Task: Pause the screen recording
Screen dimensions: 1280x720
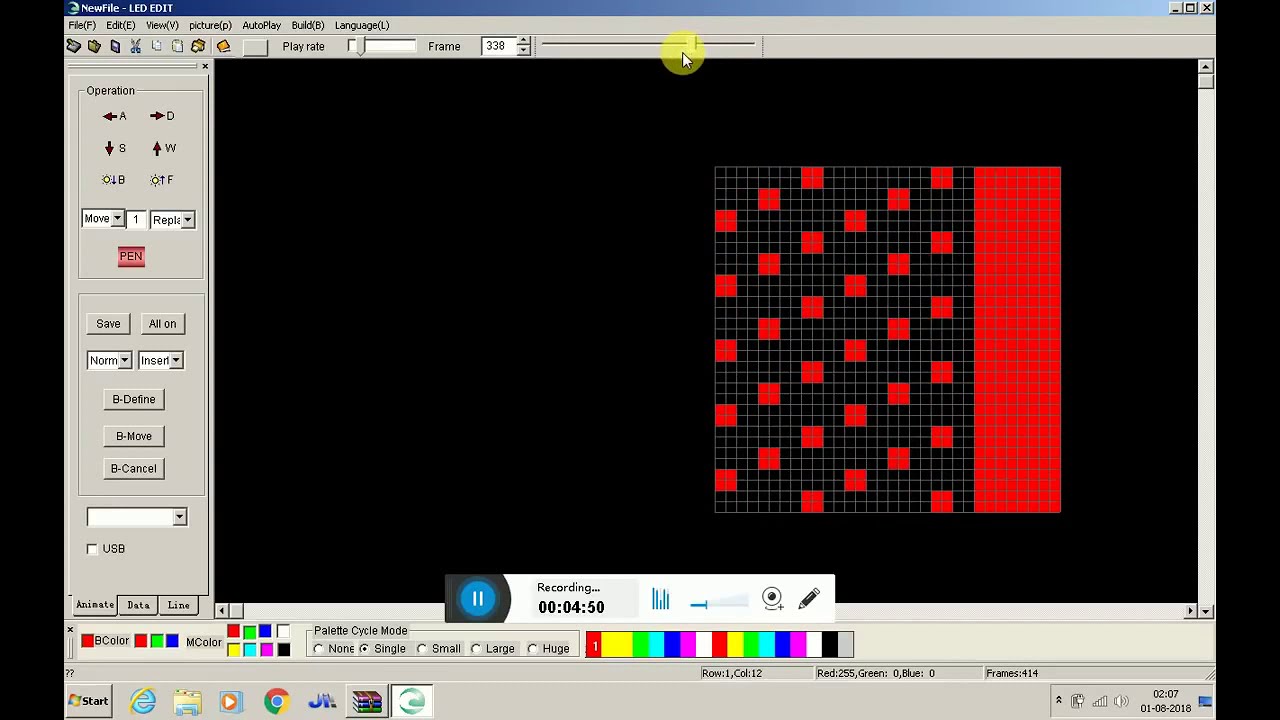Action: 477,598
